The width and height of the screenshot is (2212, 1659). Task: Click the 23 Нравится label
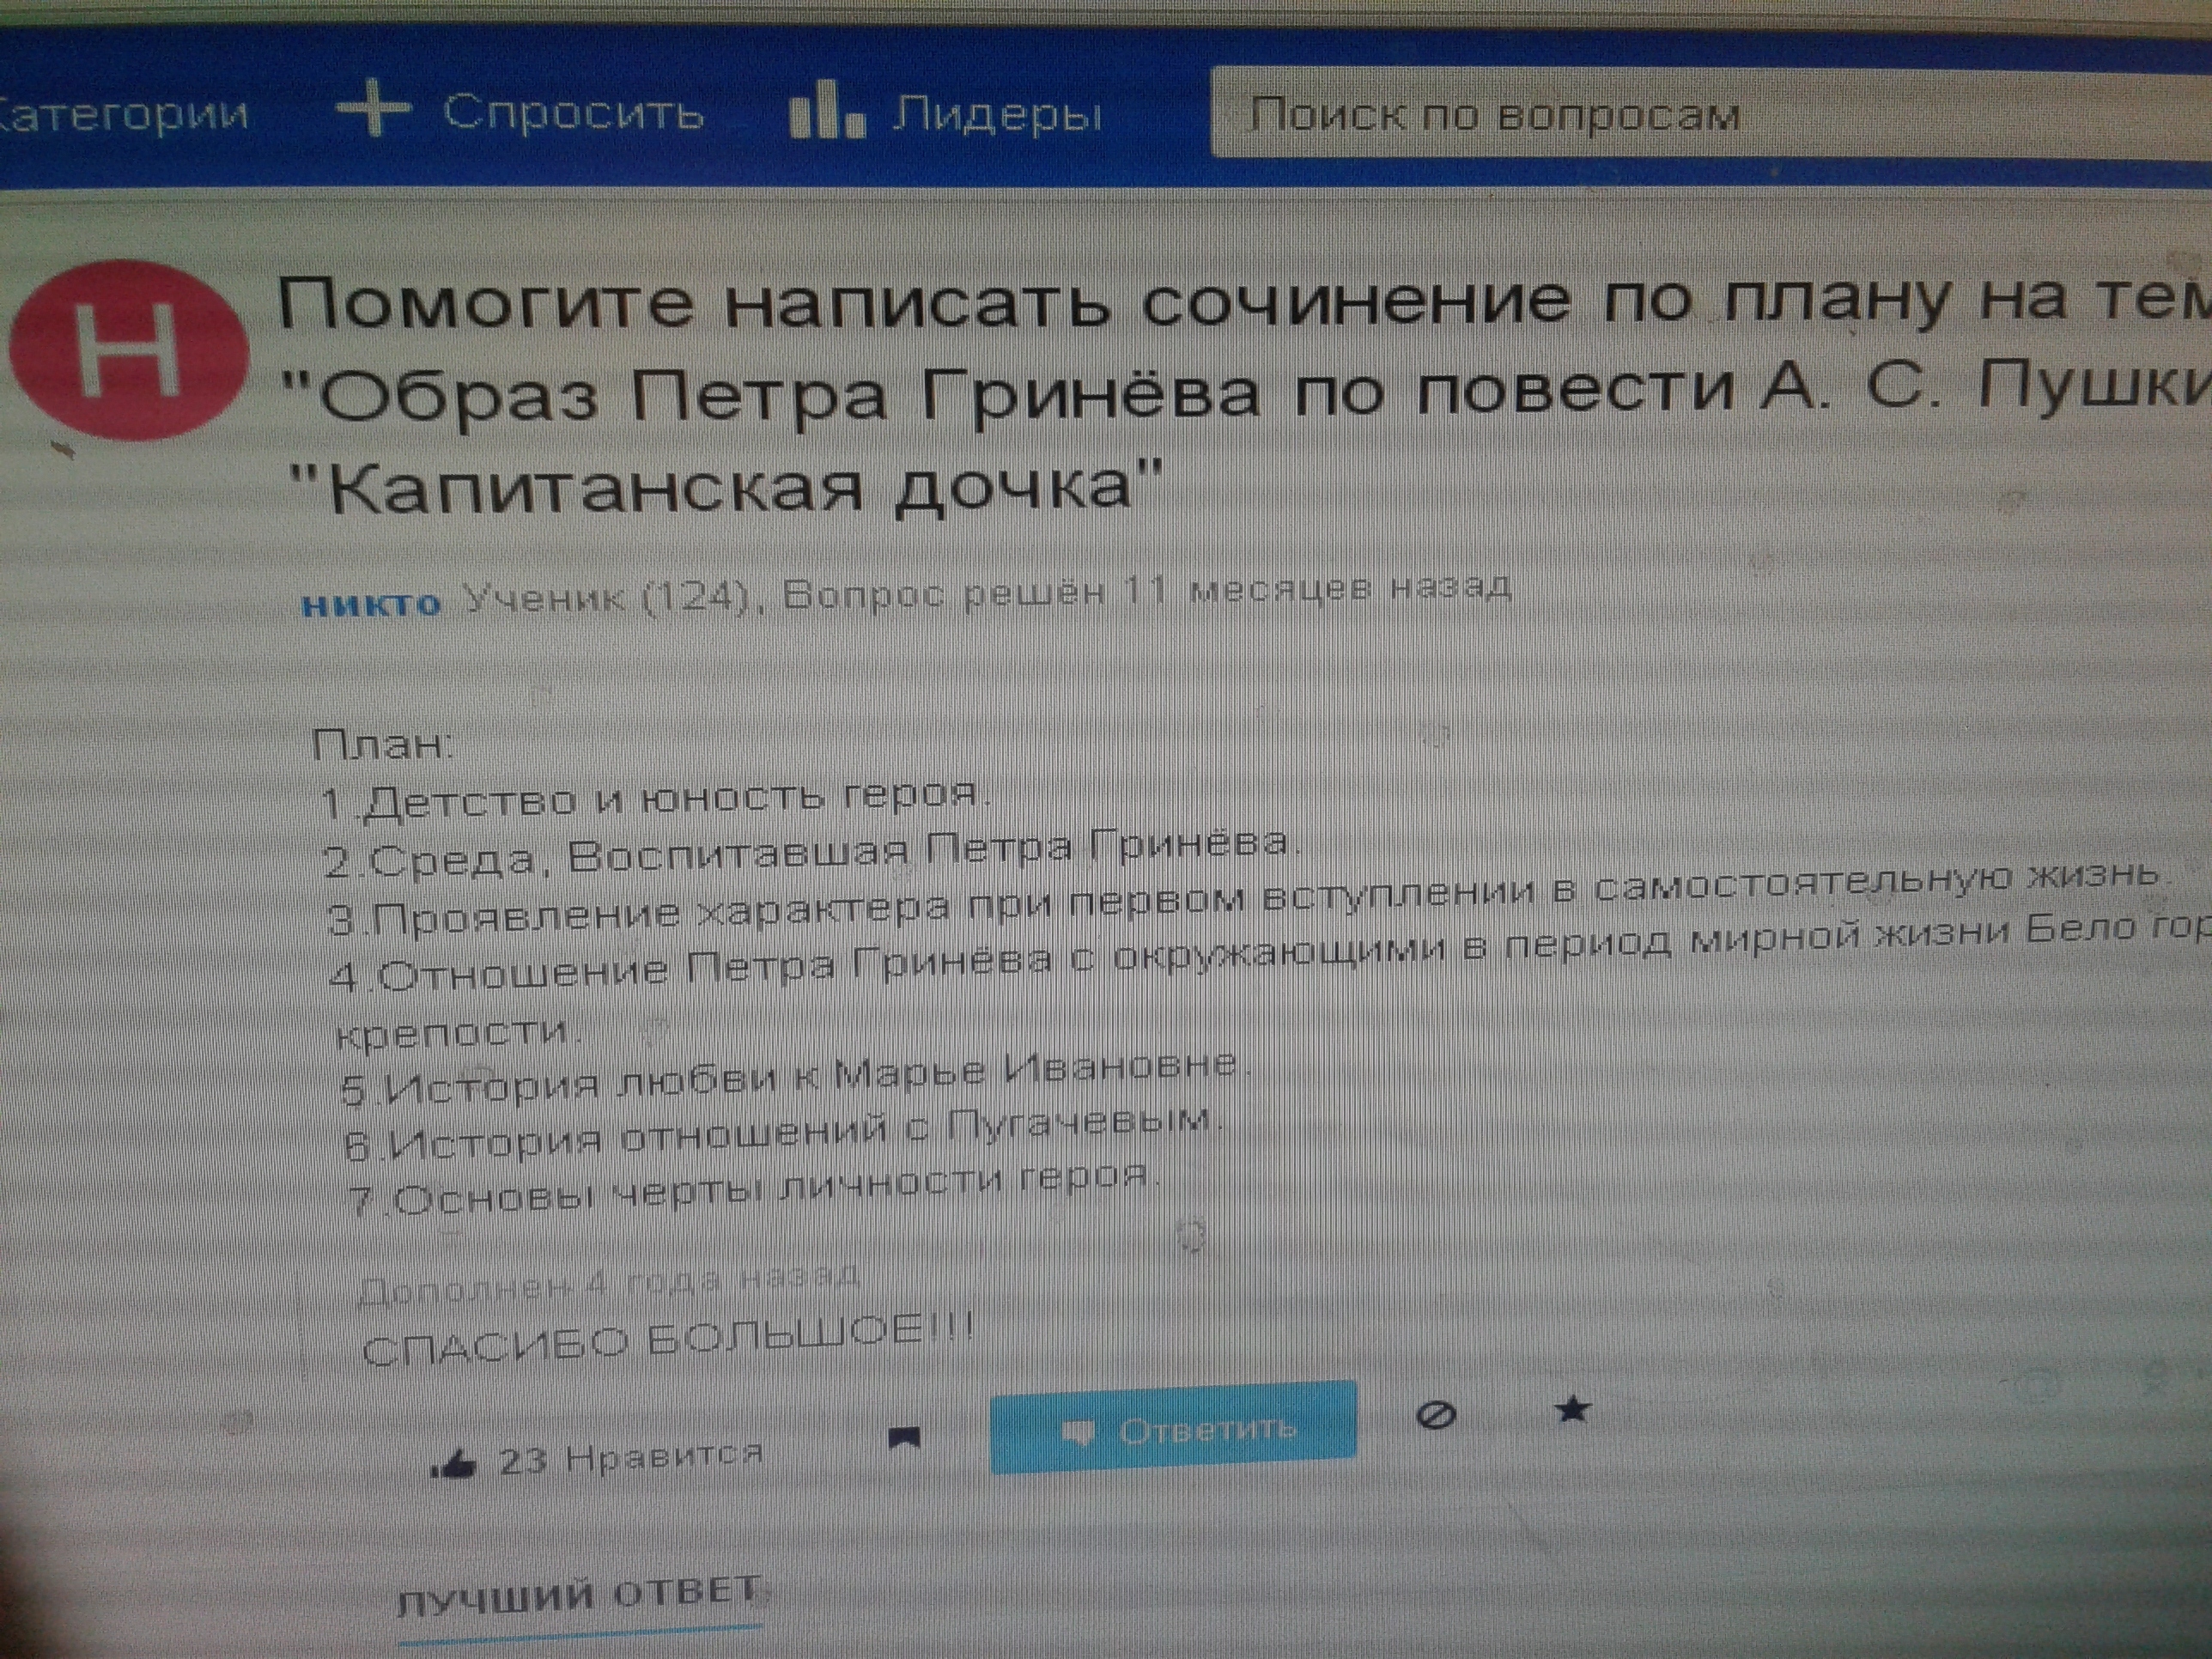click(630, 1459)
